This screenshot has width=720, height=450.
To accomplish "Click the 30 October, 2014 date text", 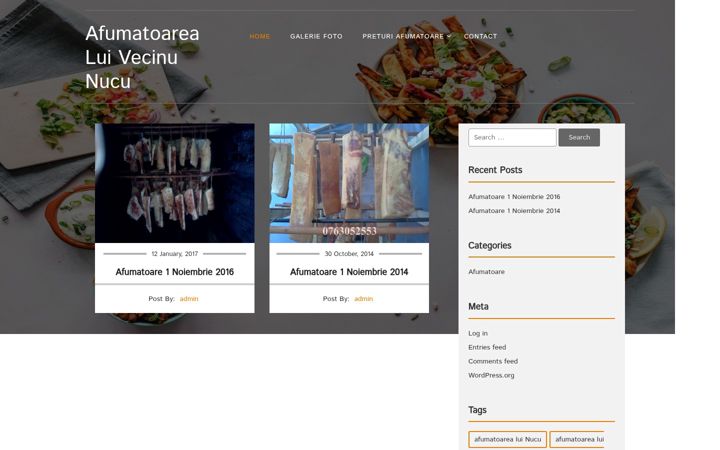I will [349, 254].
